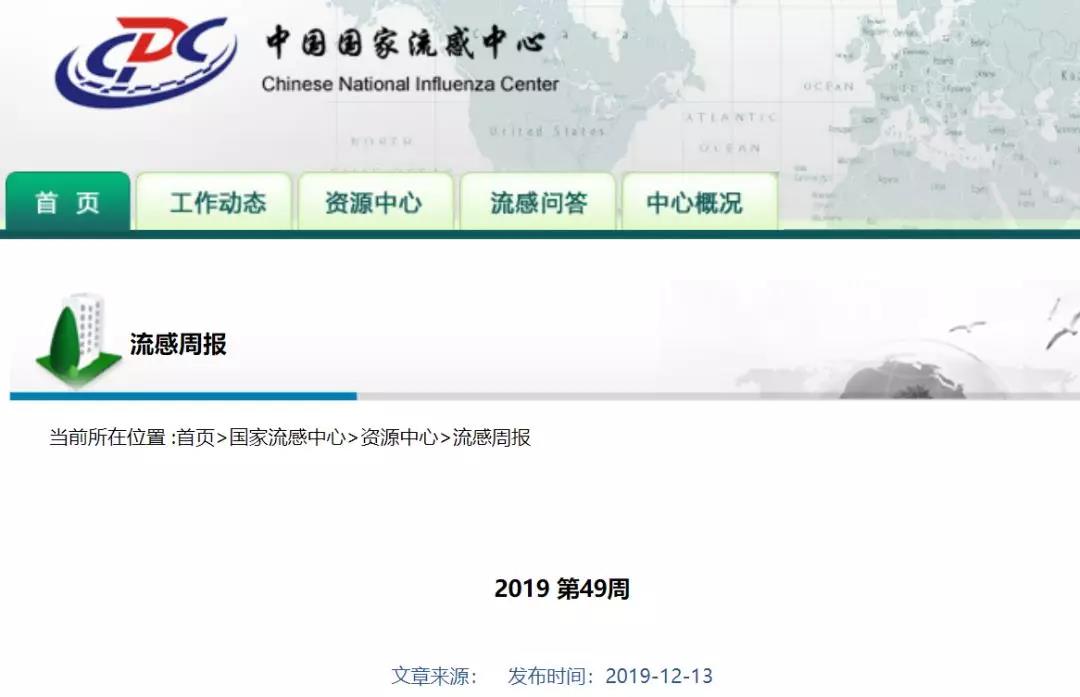
Task: Click the green building icon beside 流感周报 heading
Action: (78, 342)
